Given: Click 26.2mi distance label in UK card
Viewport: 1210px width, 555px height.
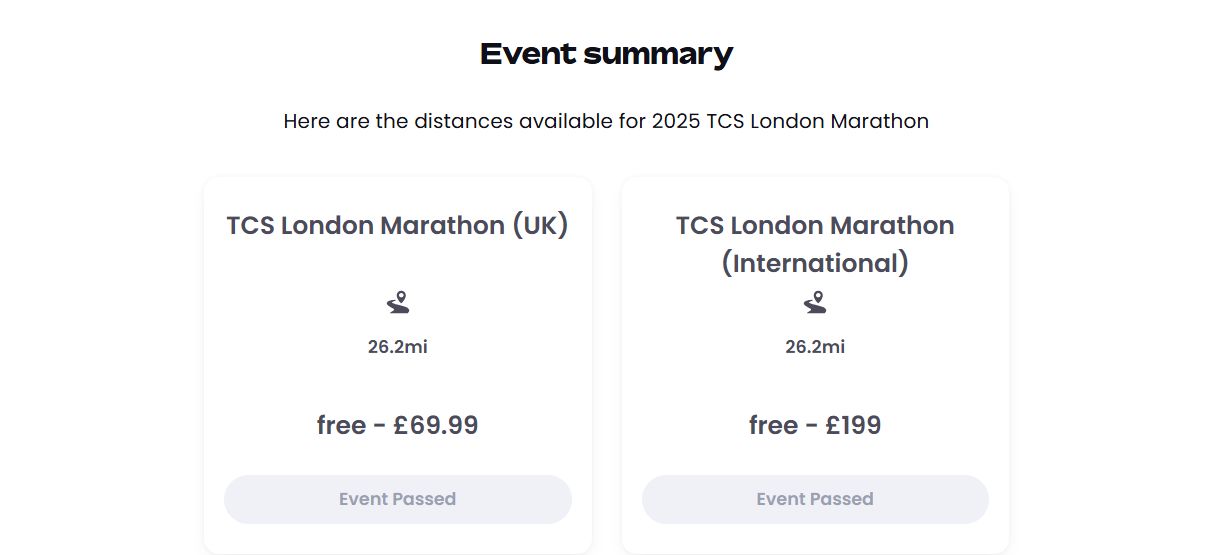Looking at the screenshot, I should (x=398, y=347).
